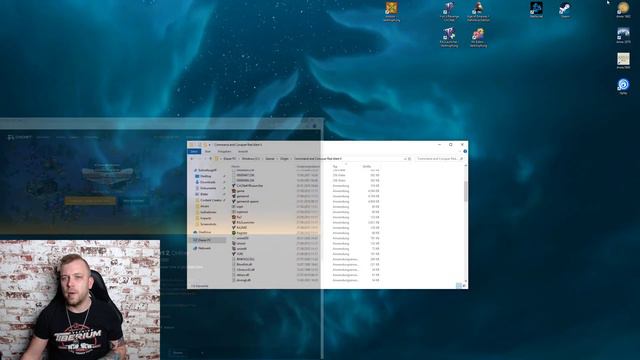640x360 pixels.
Task: Sort files by Typ column
Action: [335, 166]
